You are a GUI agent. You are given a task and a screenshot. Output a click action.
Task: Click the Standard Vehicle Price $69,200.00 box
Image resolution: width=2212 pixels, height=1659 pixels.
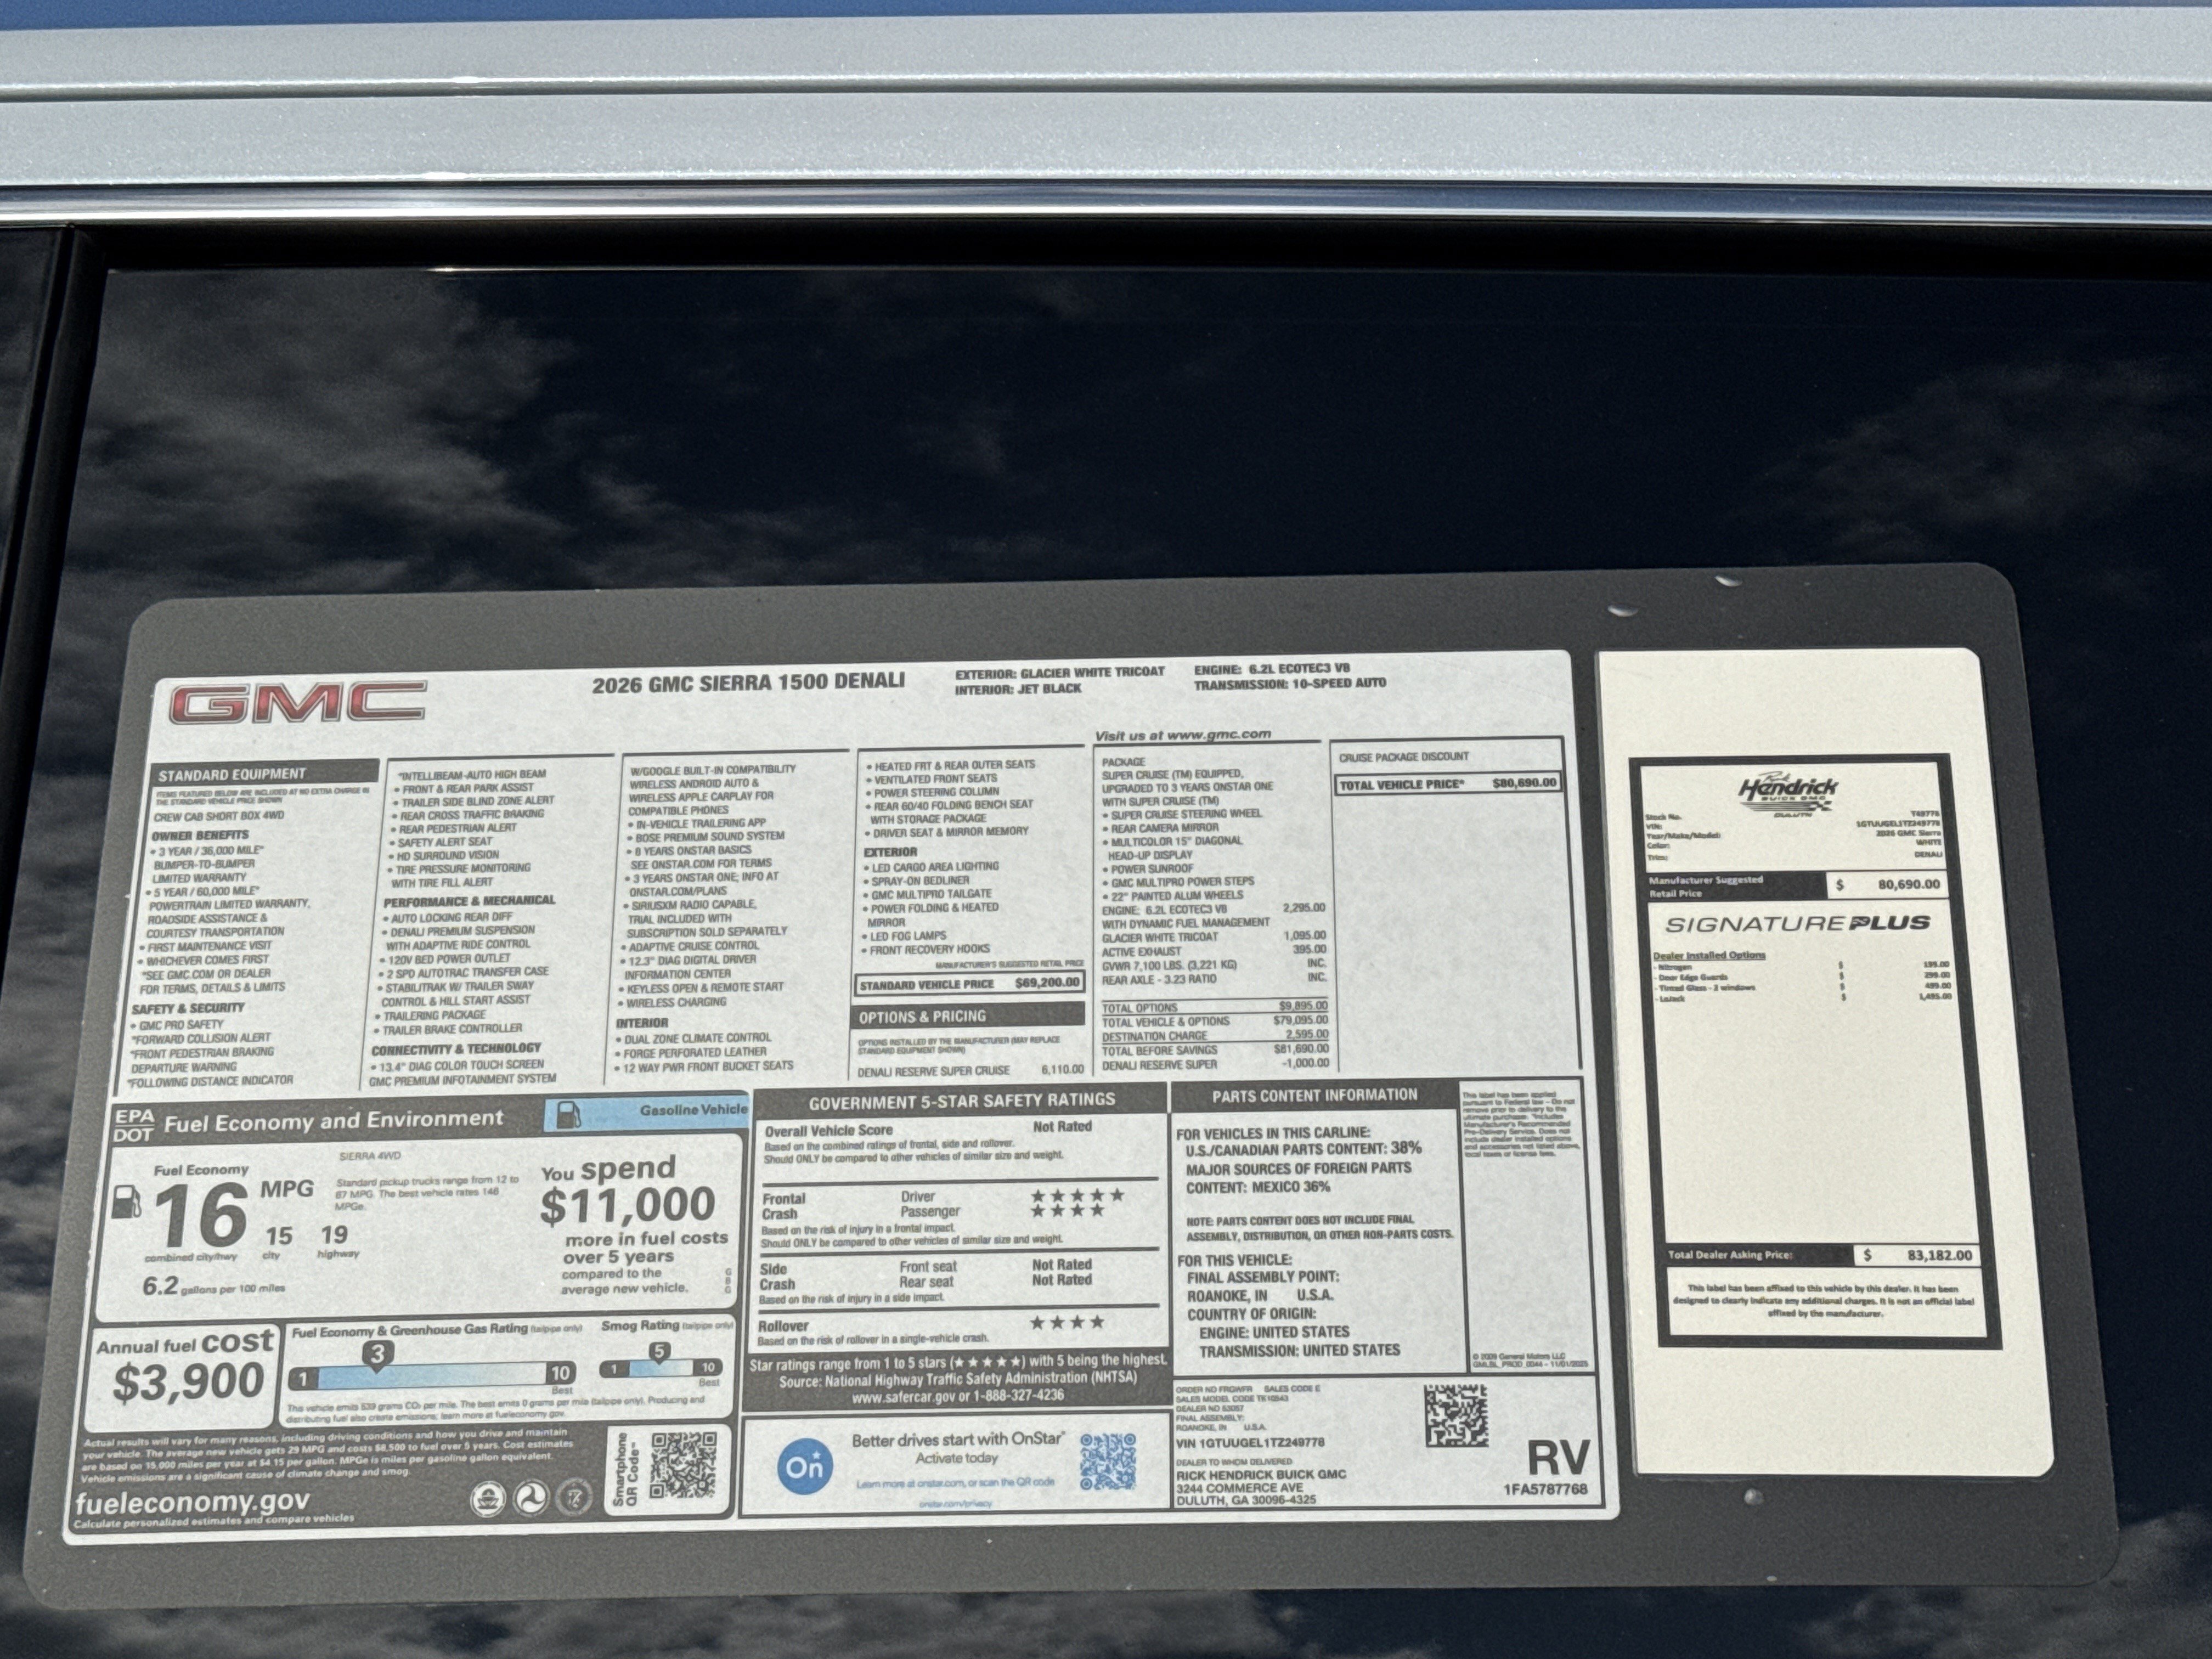coord(969,983)
